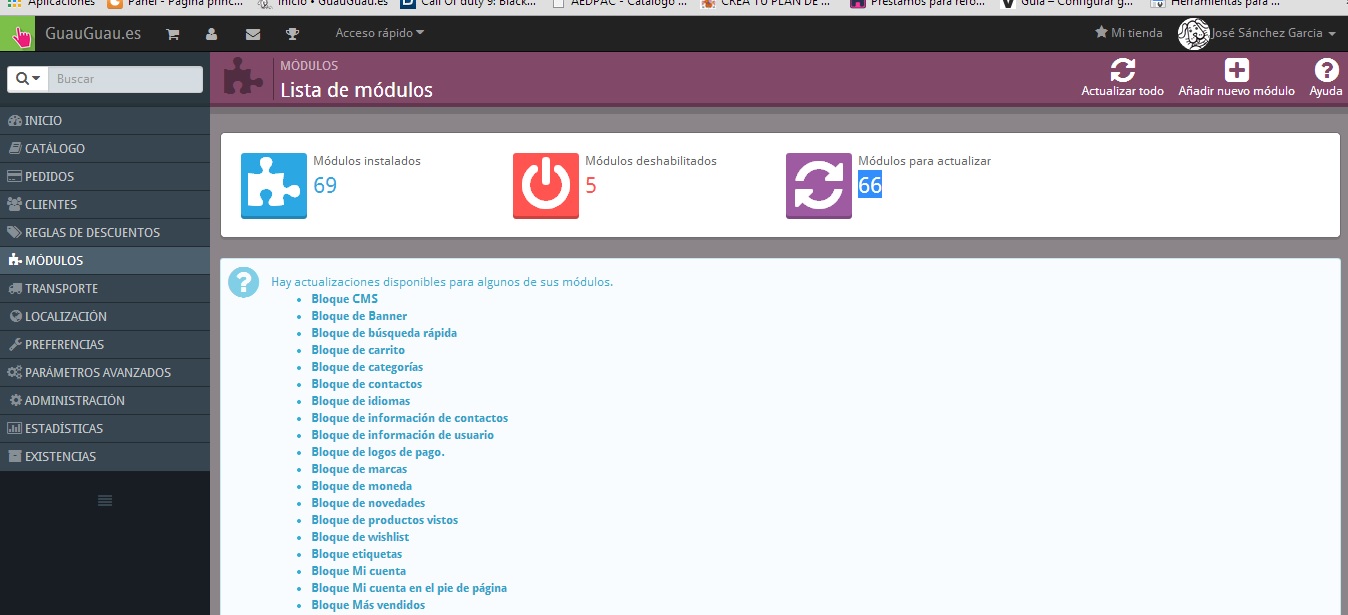Click the modules to update count 66
The height and width of the screenshot is (615, 1348).
click(x=870, y=185)
